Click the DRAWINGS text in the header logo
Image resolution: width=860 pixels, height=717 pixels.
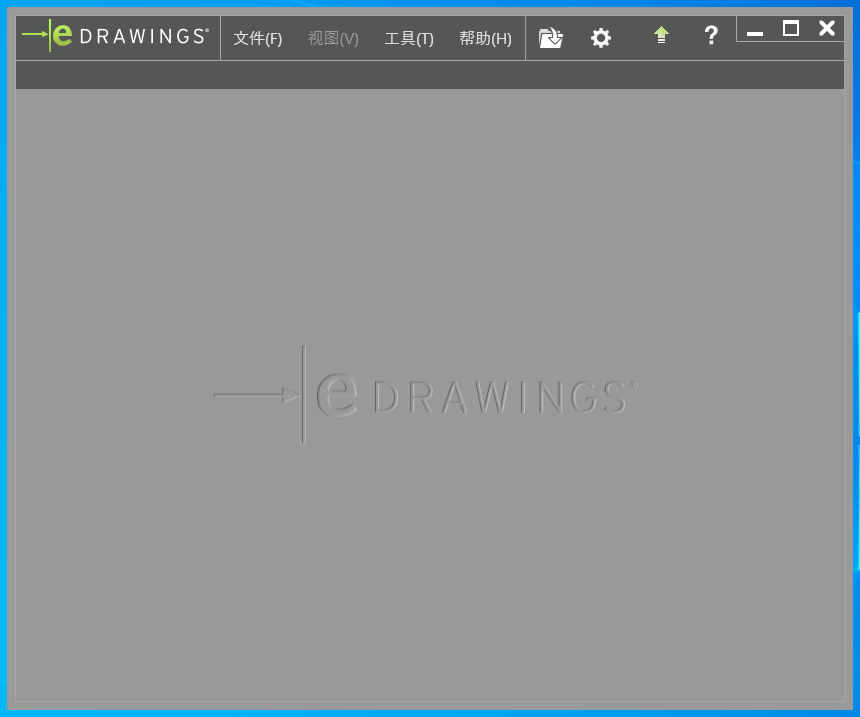(x=143, y=36)
